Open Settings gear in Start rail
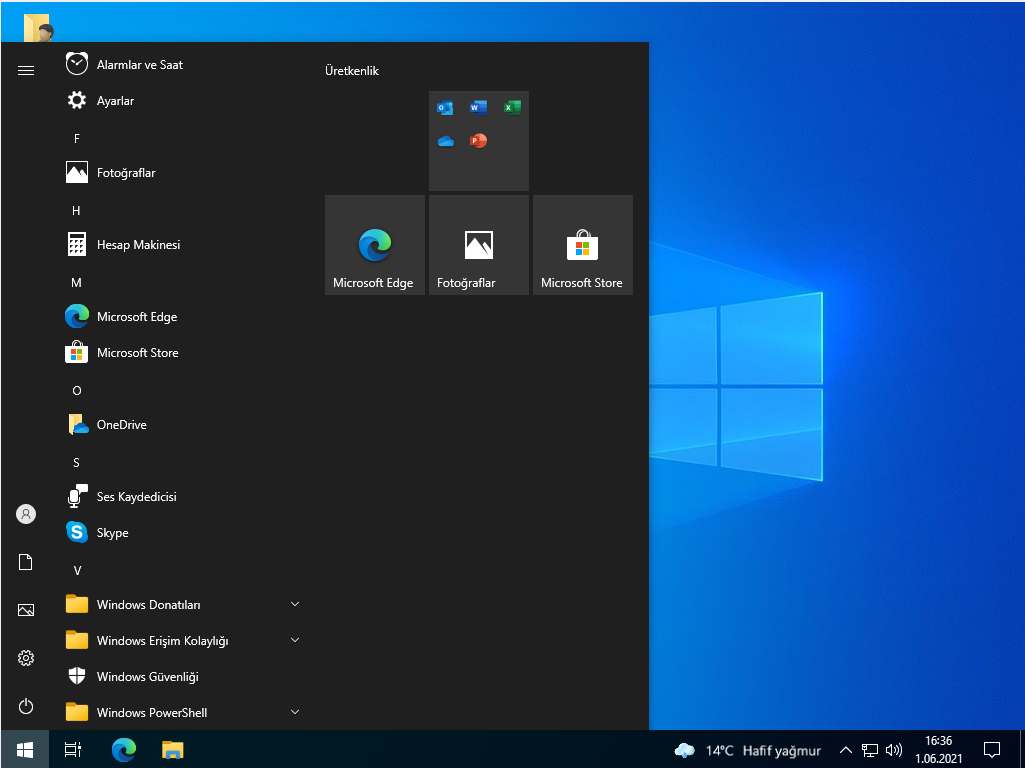Viewport: 1025px width, 768px height. click(x=26, y=658)
